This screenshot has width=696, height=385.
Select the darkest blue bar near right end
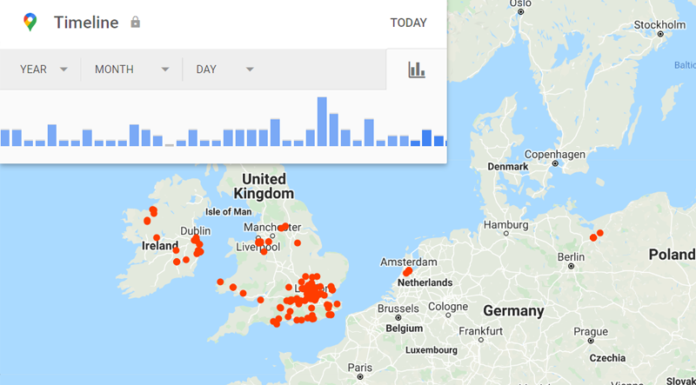[x=427, y=138]
